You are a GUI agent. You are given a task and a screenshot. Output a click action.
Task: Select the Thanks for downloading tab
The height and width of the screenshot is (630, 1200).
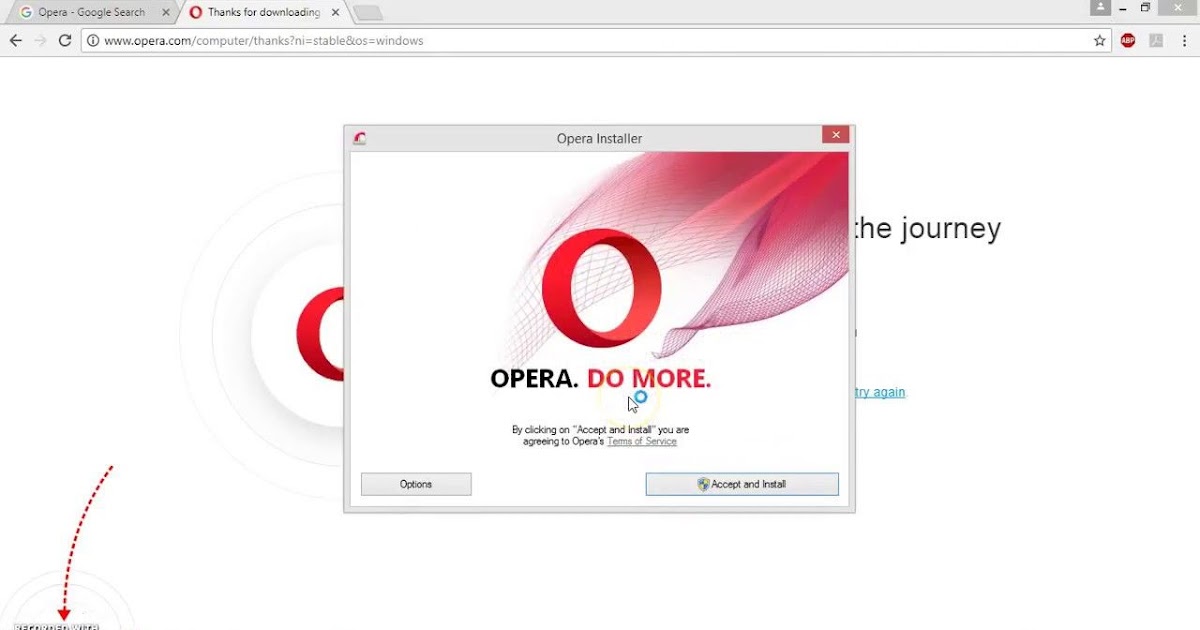(x=263, y=13)
